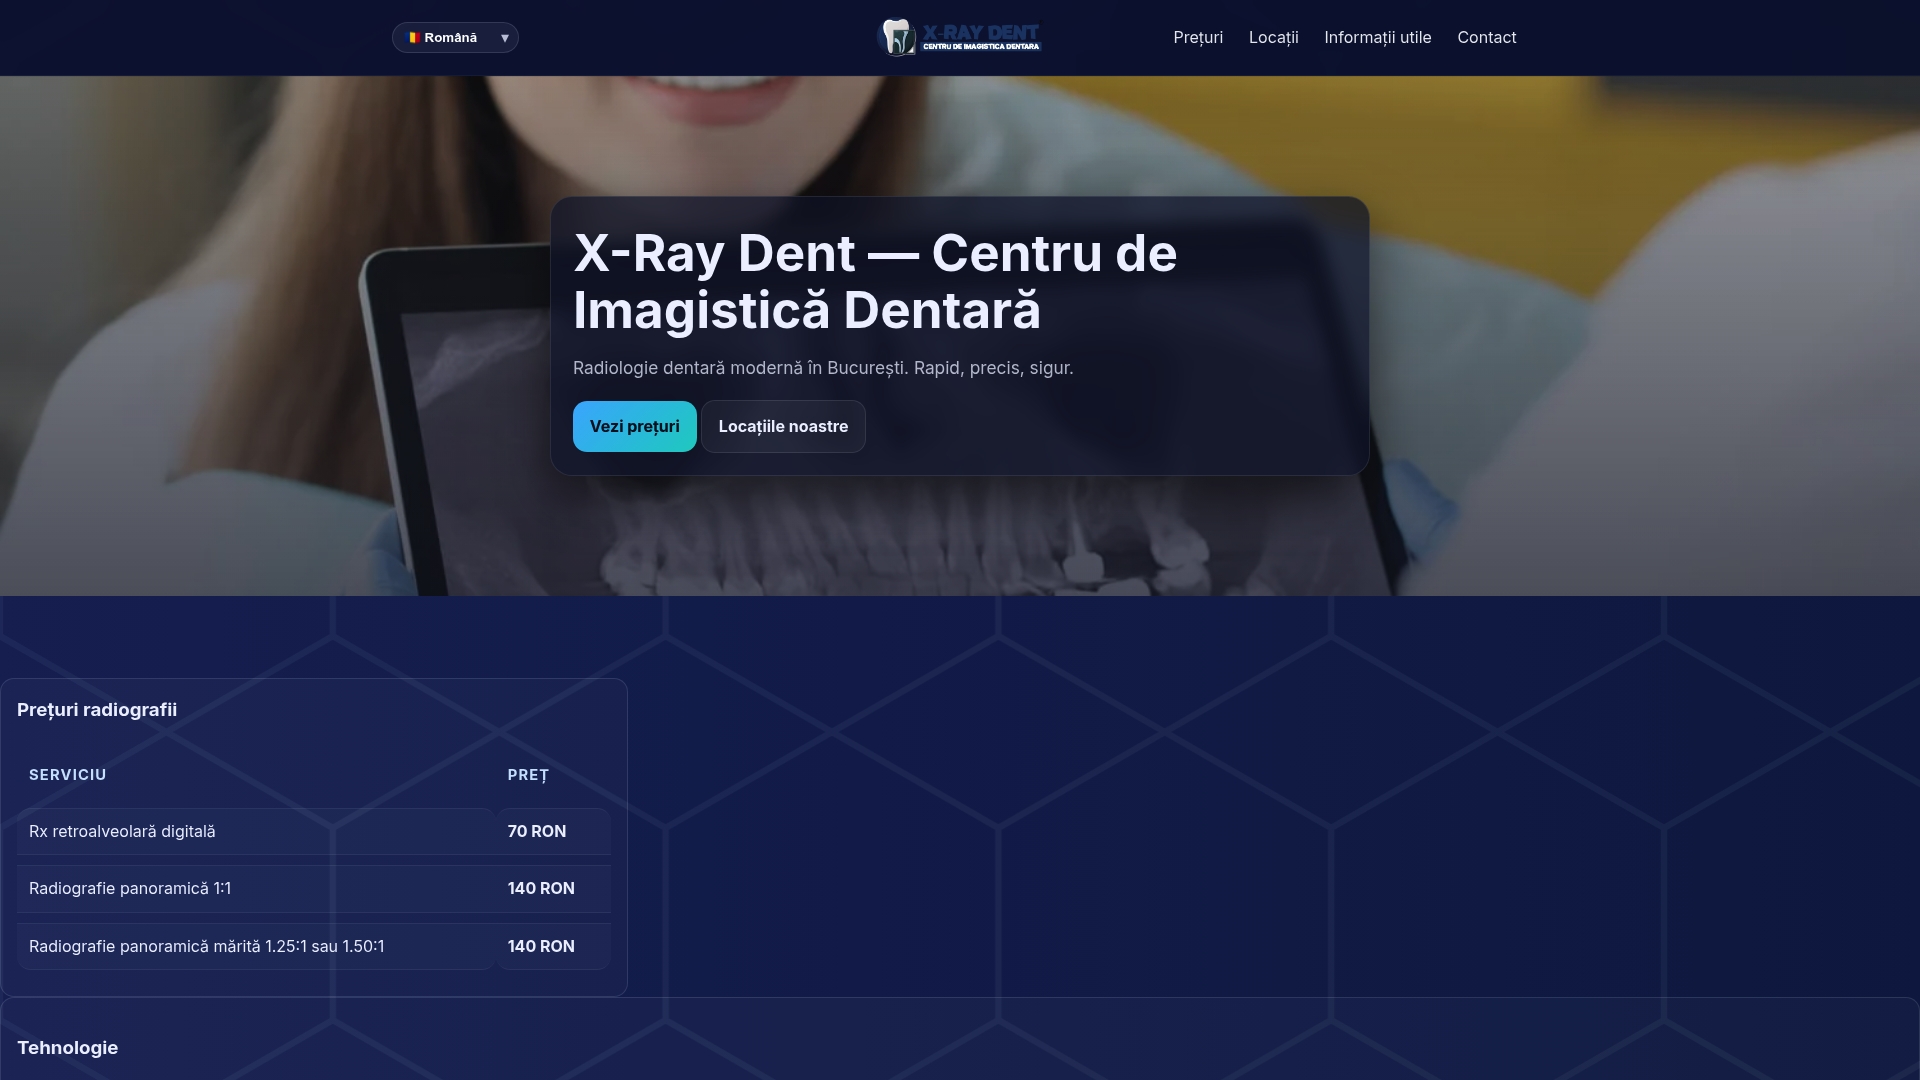Screen dimensions: 1920x1080
Task: Select 'Radiografie panoramică mărită' row
Action: click(314, 946)
